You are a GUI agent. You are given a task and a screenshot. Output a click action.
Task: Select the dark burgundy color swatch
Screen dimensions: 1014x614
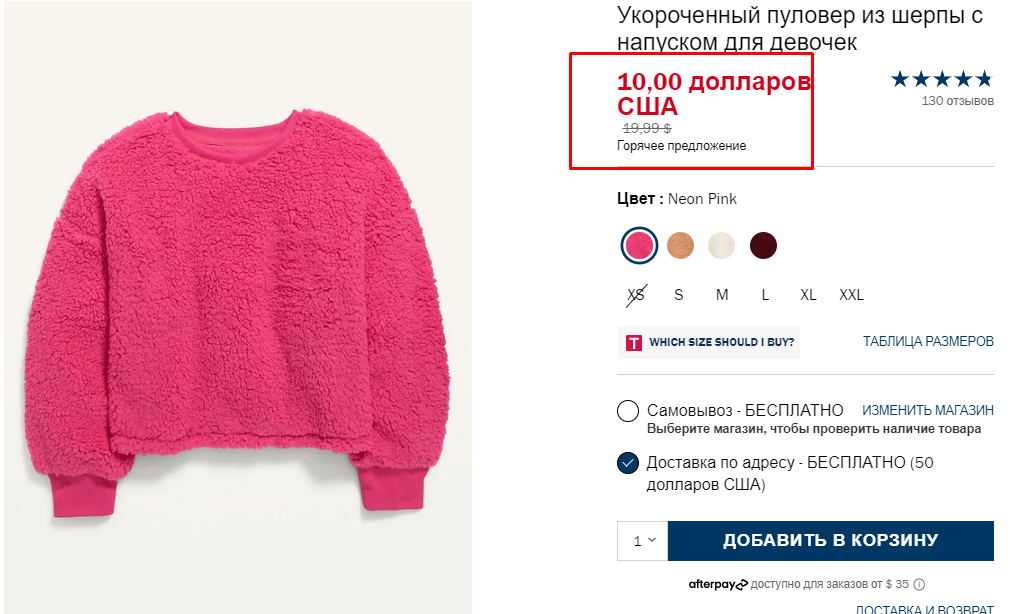point(763,245)
